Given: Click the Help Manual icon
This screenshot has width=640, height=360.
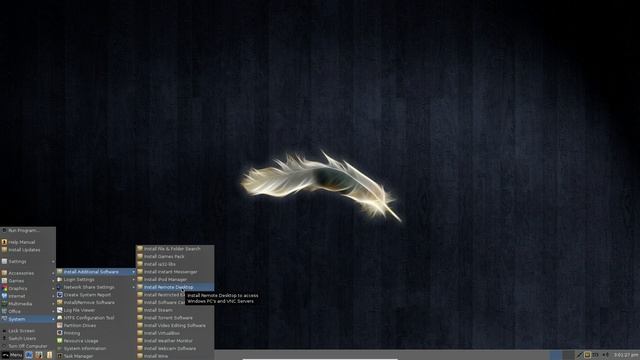Looking at the screenshot, I should click(x=4, y=242).
